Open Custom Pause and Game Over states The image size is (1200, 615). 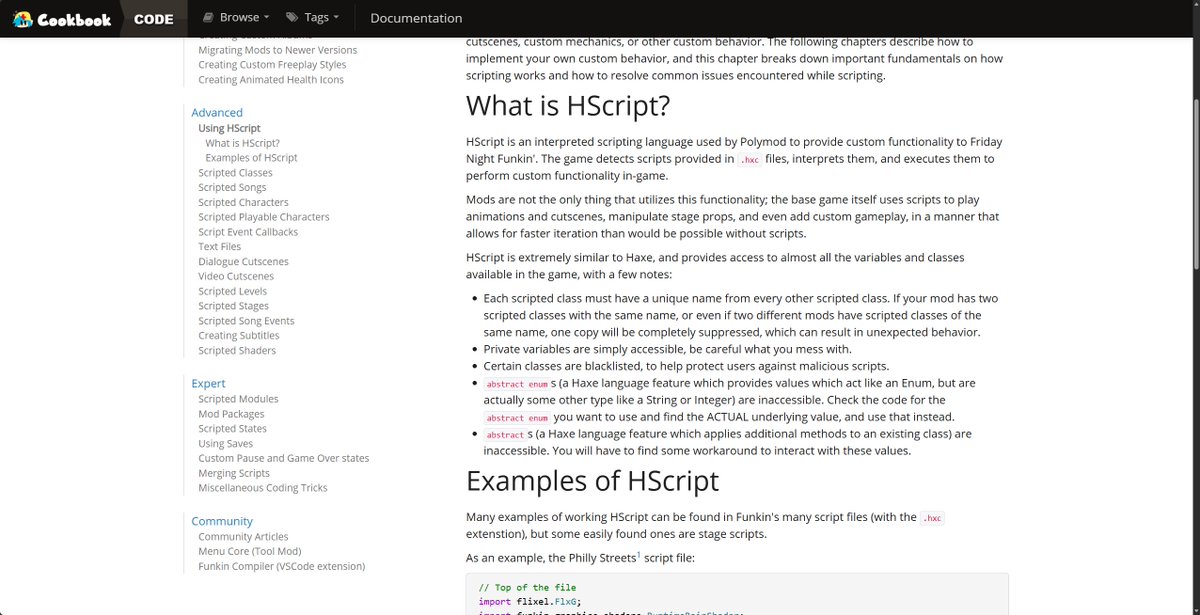(x=284, y=458)
